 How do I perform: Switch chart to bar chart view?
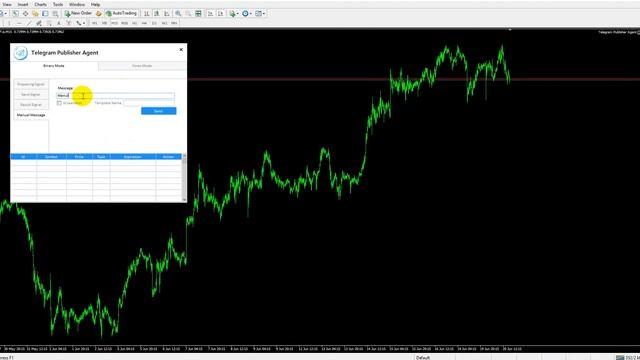147,13
